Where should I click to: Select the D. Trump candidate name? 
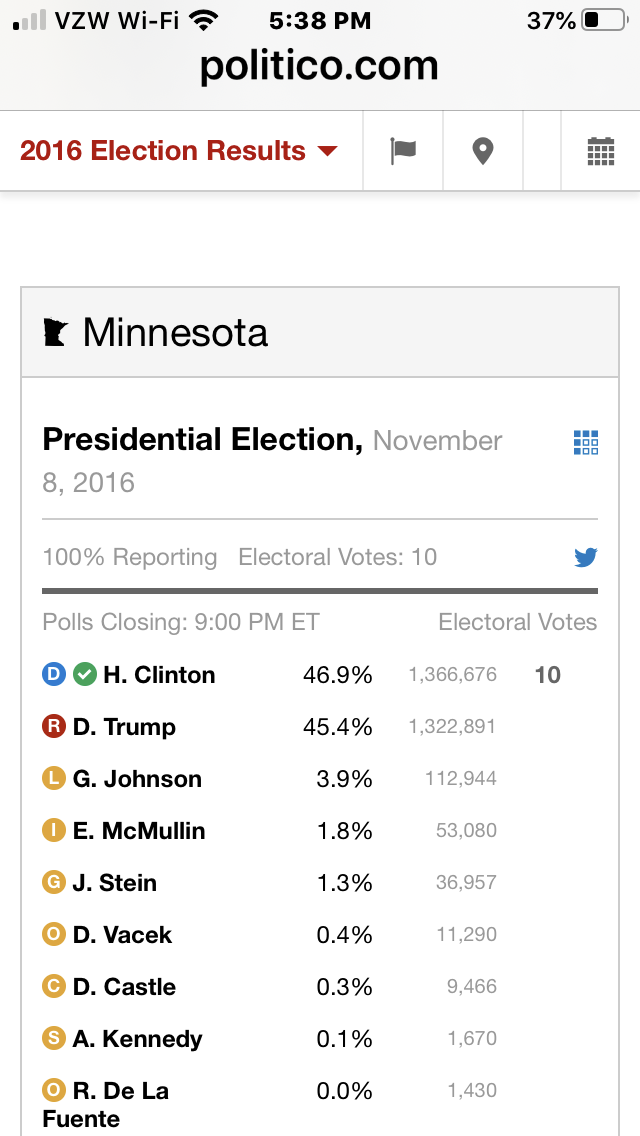pos(124,727)
